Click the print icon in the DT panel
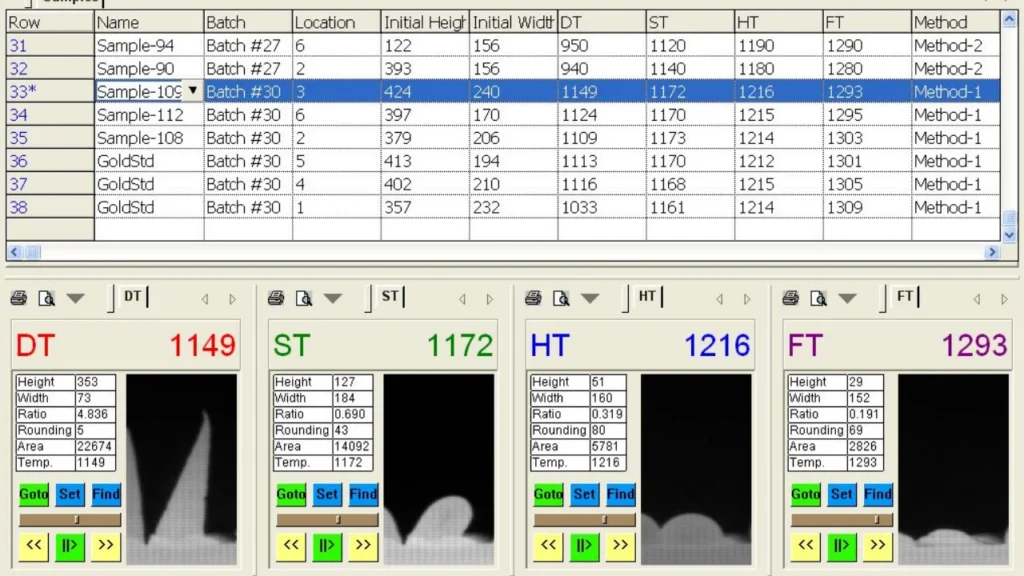1024x576 pixels. (19, 298)
